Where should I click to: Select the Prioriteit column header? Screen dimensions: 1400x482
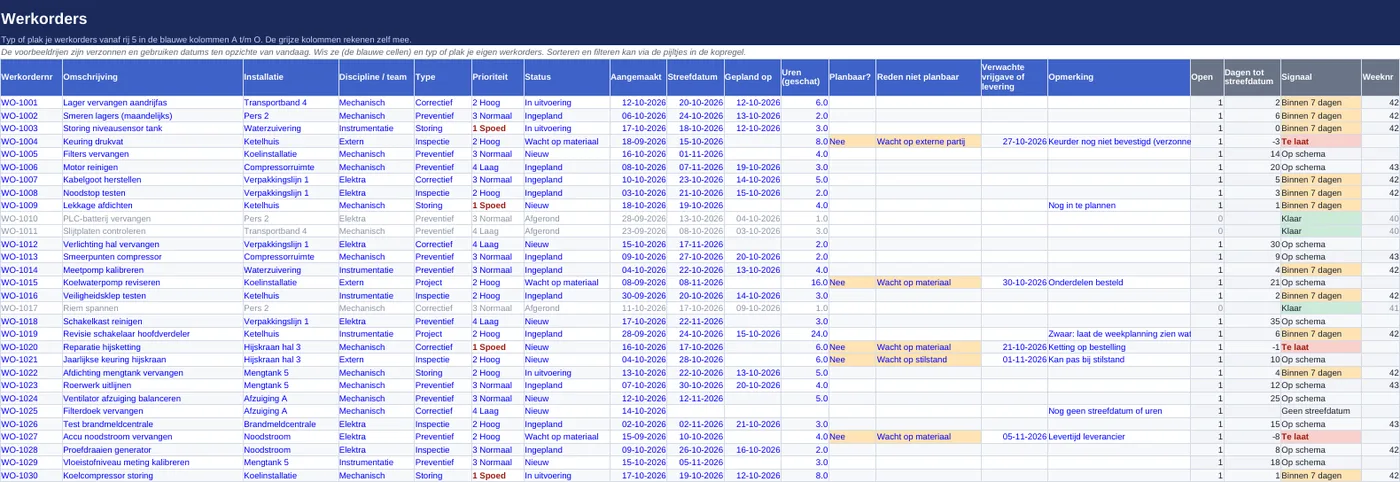(x=496, y=77)
